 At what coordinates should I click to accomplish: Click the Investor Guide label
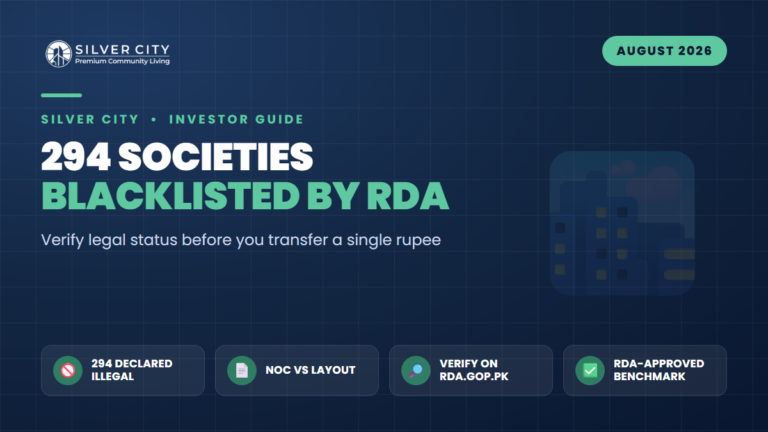(x=236, y=120)
